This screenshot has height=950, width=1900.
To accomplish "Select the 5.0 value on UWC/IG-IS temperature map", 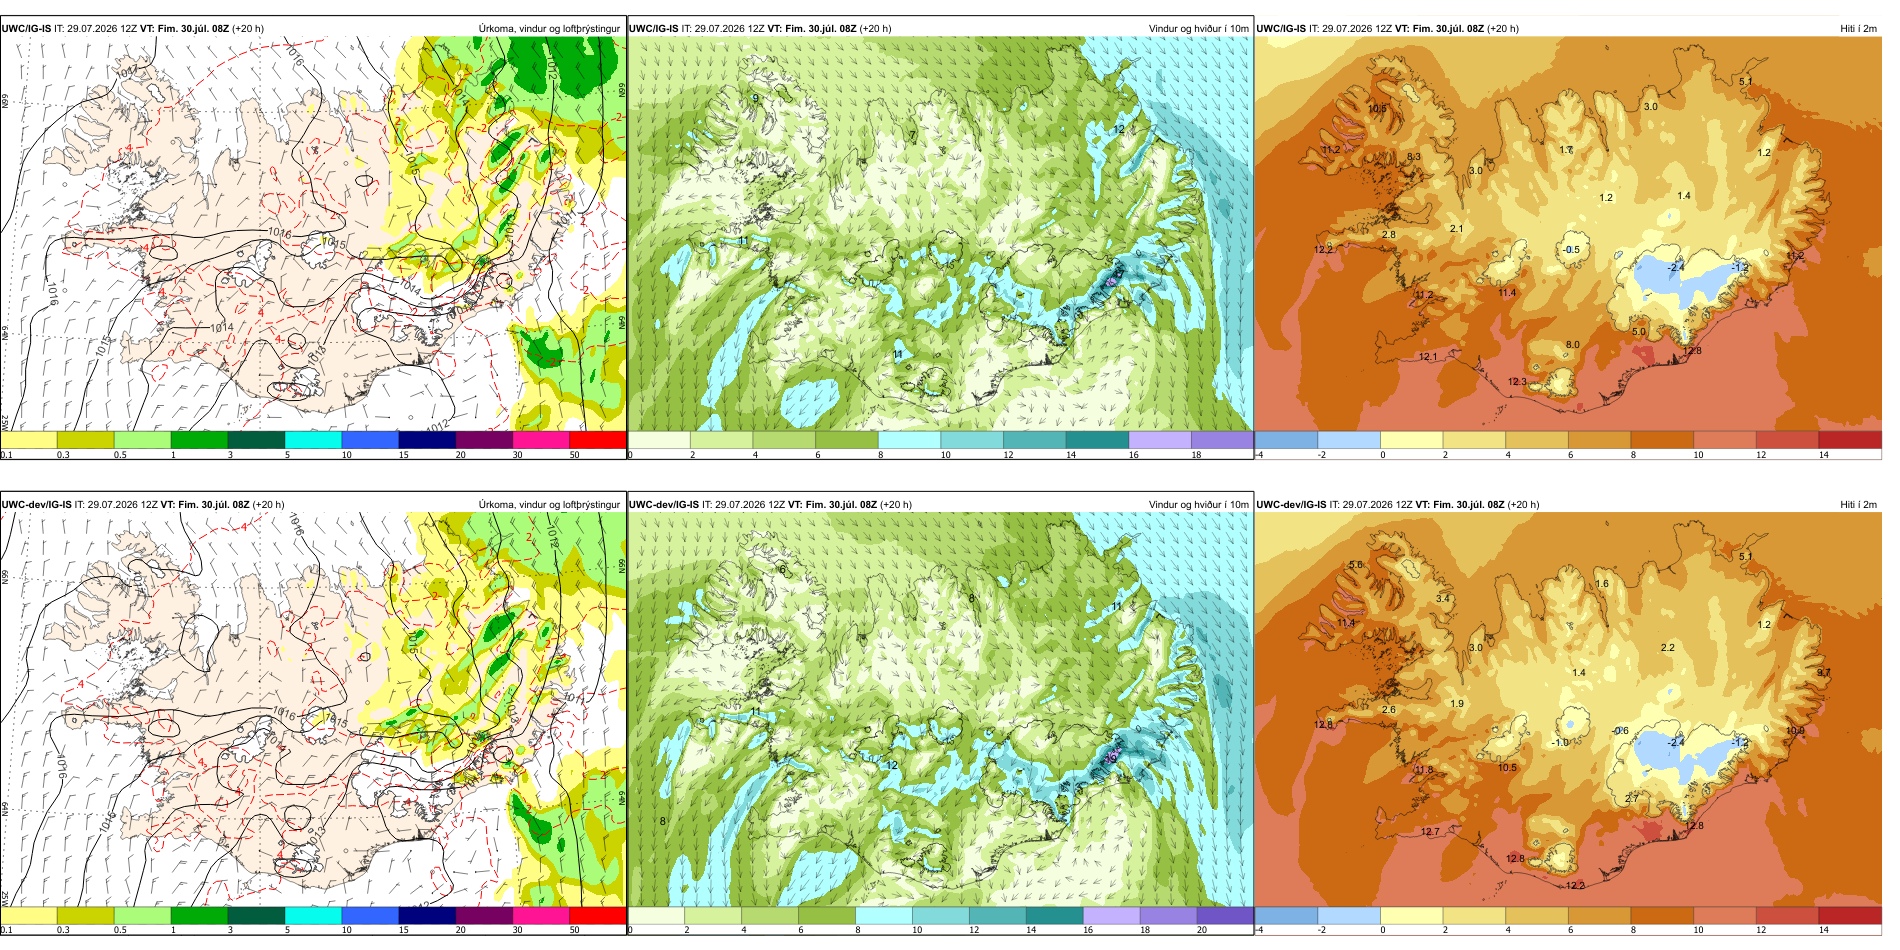I will [1638, 332].
